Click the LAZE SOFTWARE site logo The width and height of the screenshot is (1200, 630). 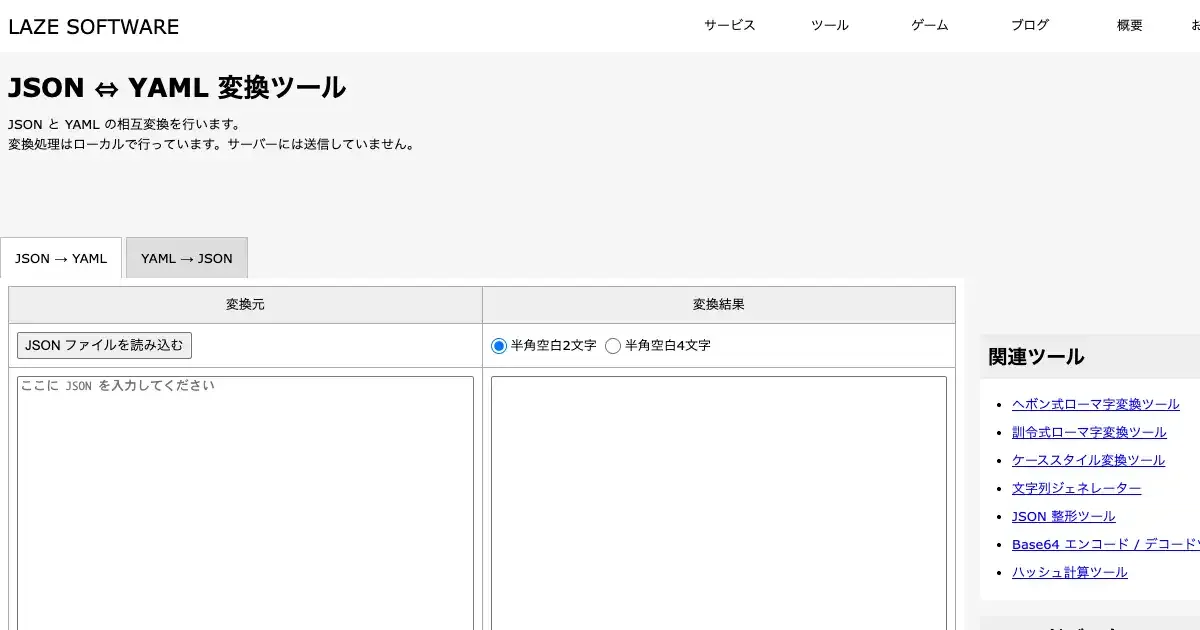(94, 27)
